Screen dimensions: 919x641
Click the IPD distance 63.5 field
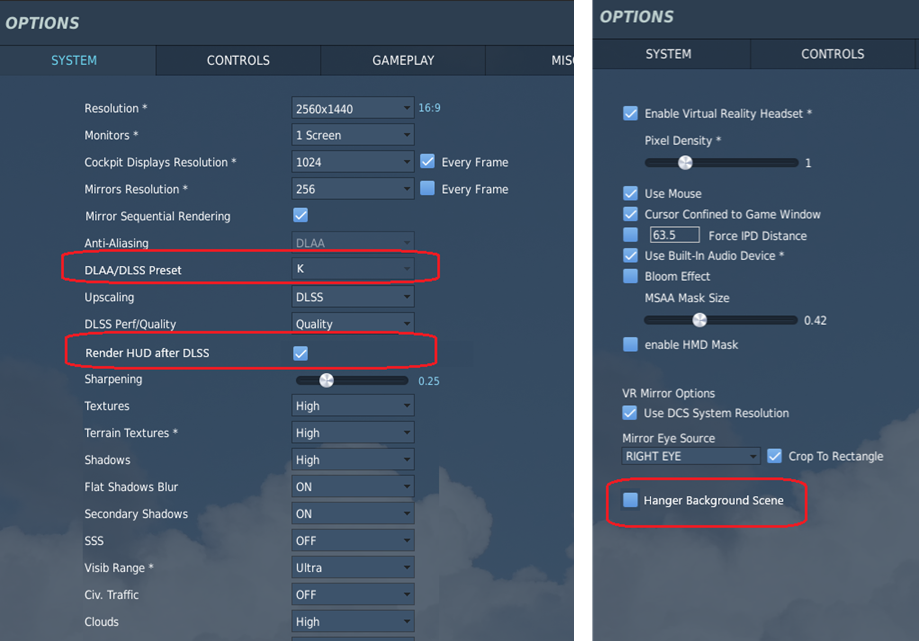[675, 235]
